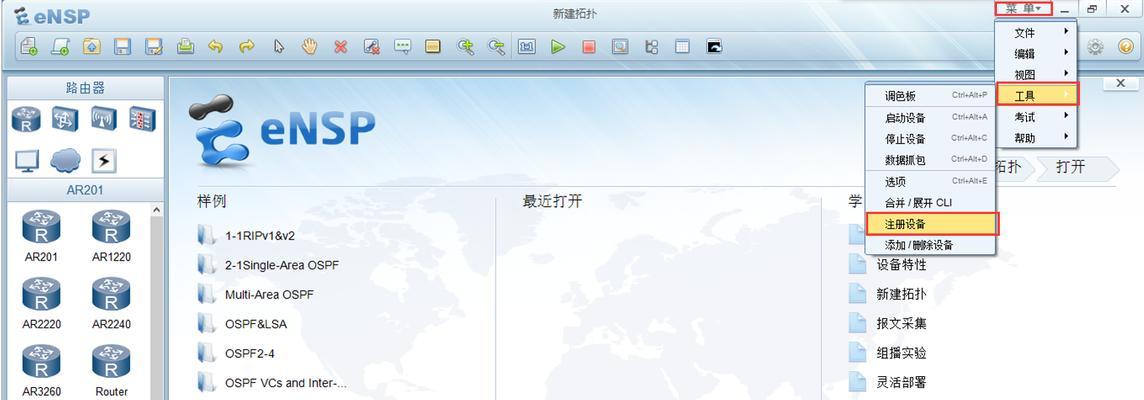
Task: Click the delete all connections icon
Action: [x=372, y=47]
